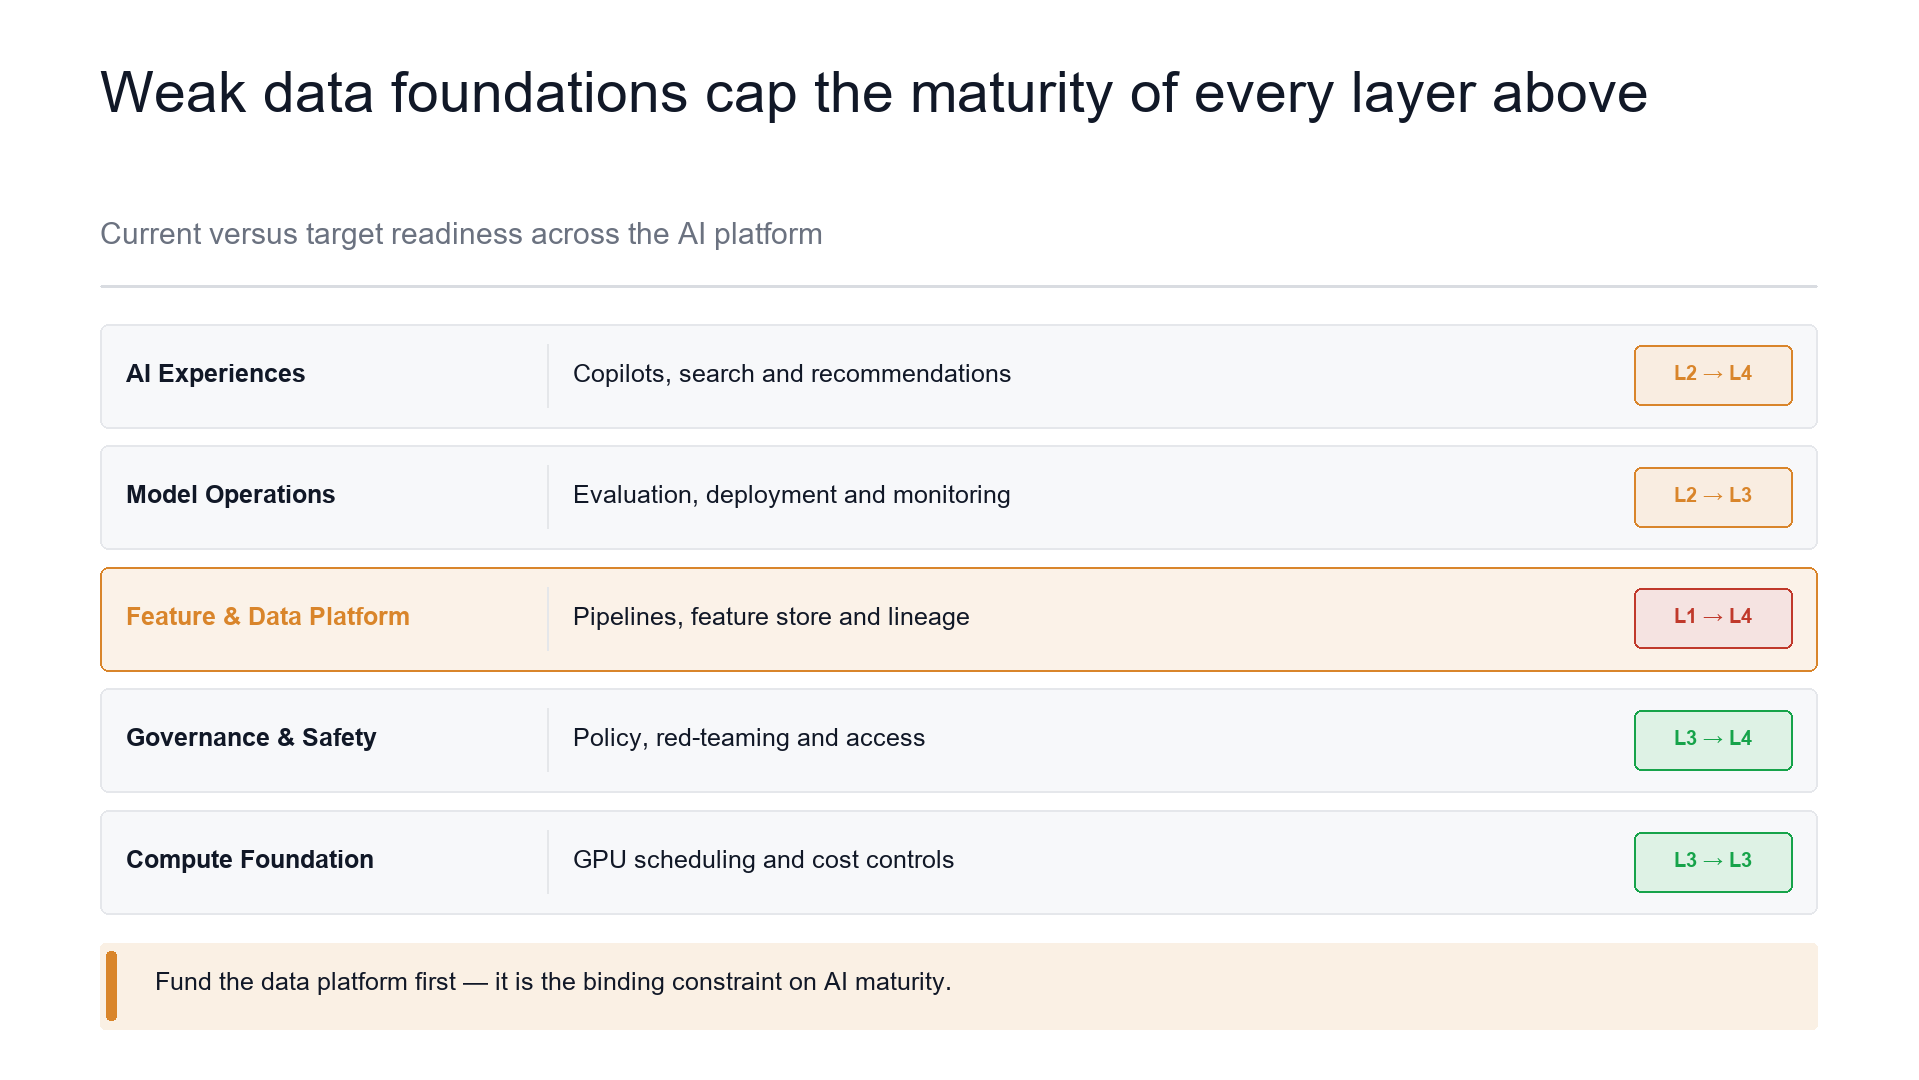Click the L2 → L3 maturity badge
This screenshot has height=1080, width=1919.
[1713, 497]
